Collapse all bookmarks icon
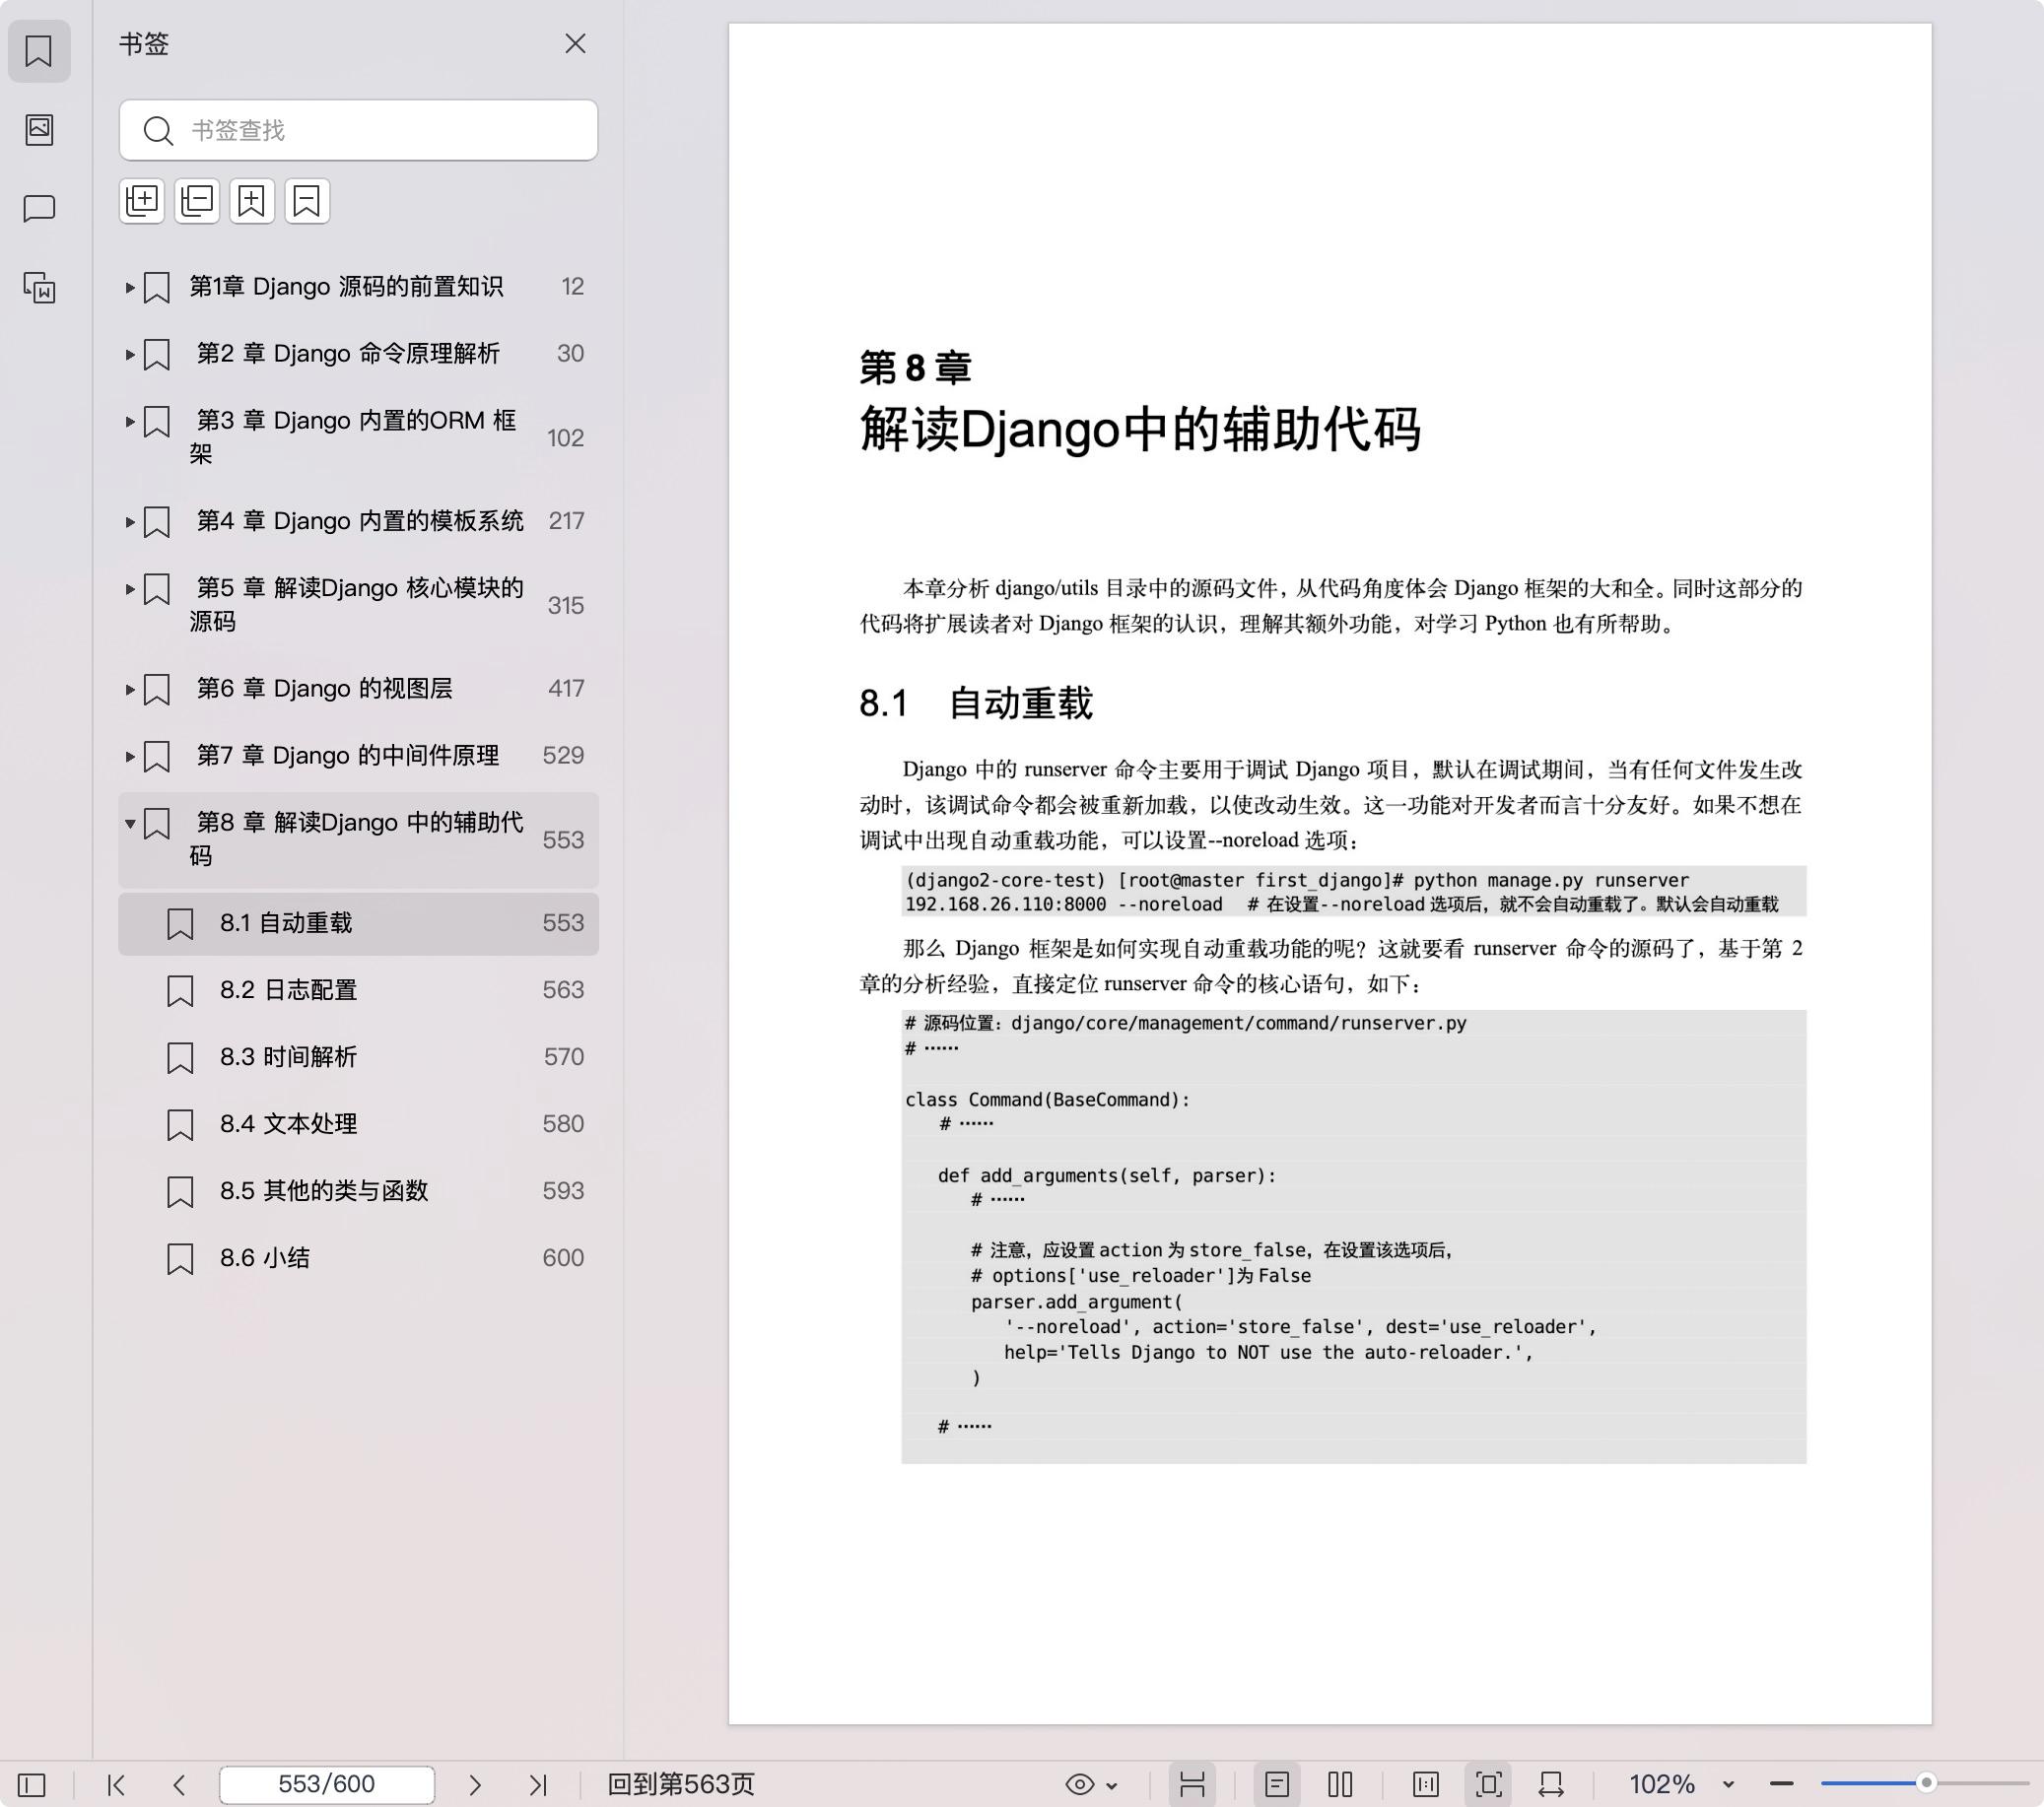This screenshot has height=1807, width=2044. (x=197, y=201)
